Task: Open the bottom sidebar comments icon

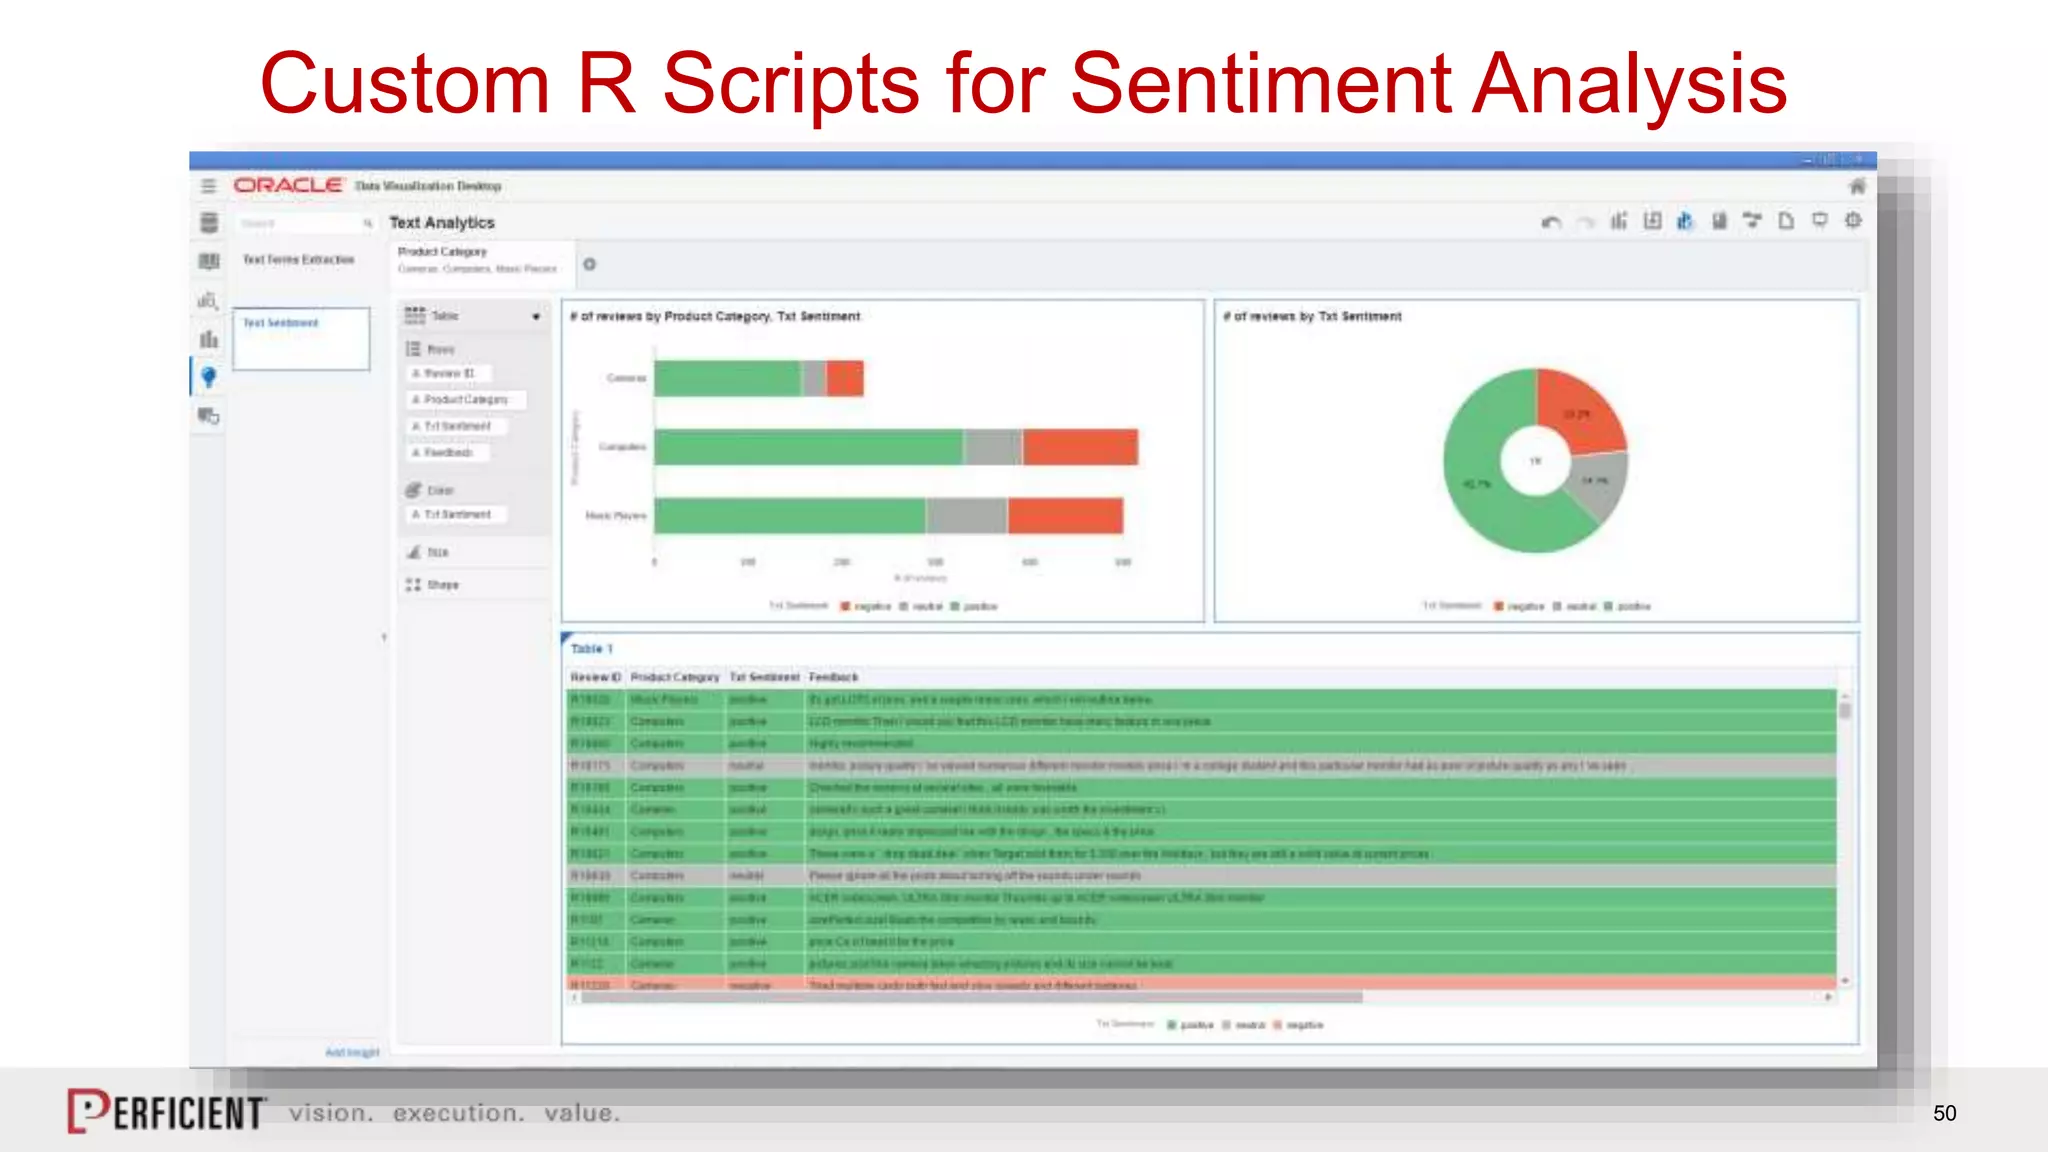Action: pyautogui.click(x=208, y=416)
